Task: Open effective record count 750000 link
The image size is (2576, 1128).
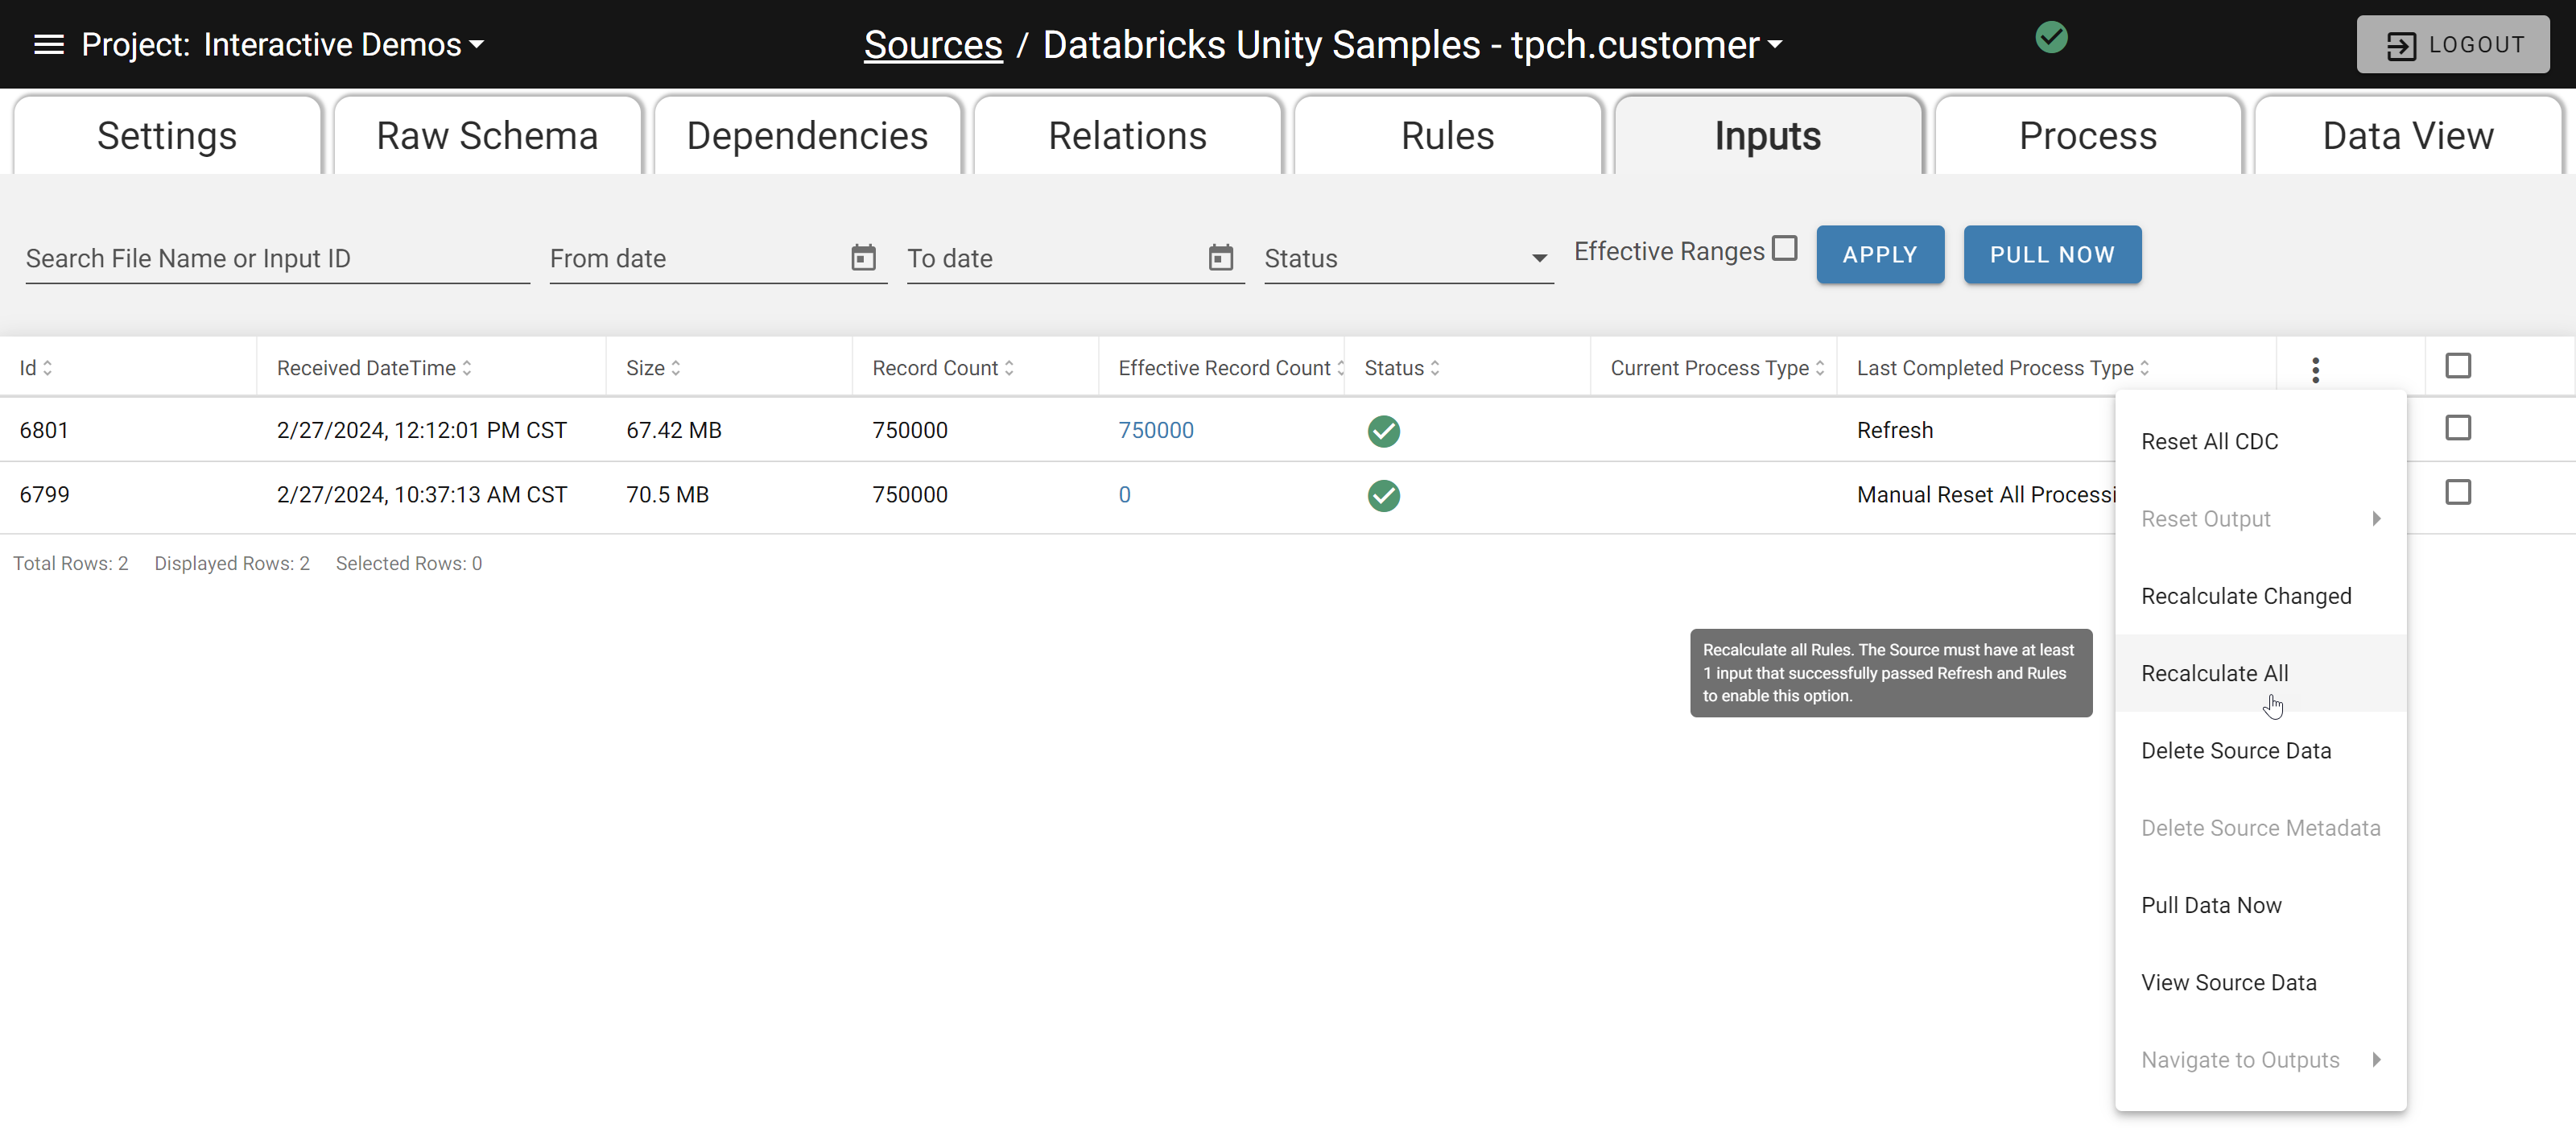Action: [x=1155, y=431]
